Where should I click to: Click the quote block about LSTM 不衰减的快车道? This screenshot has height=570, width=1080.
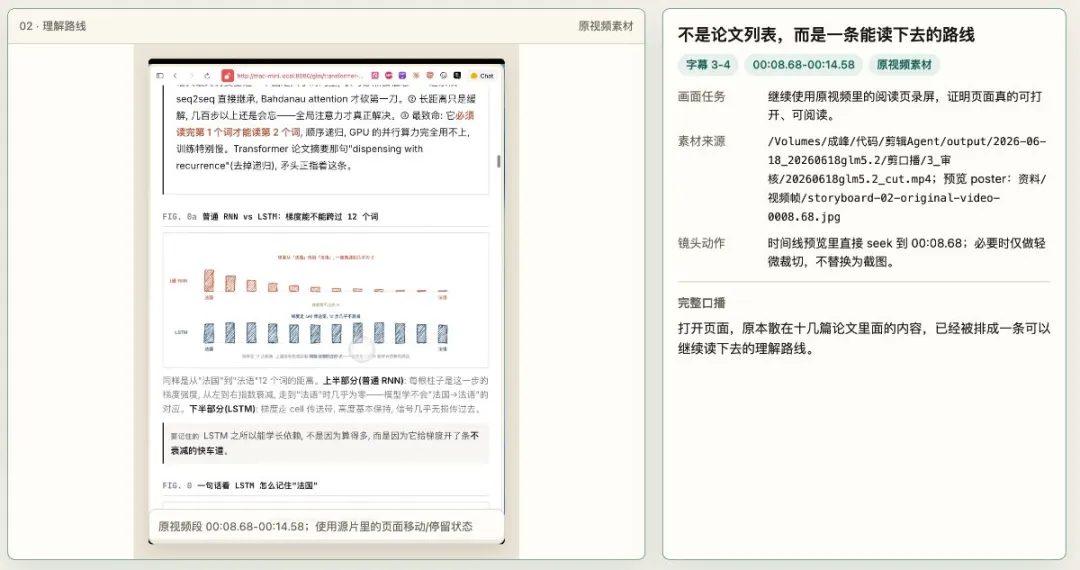326,443
